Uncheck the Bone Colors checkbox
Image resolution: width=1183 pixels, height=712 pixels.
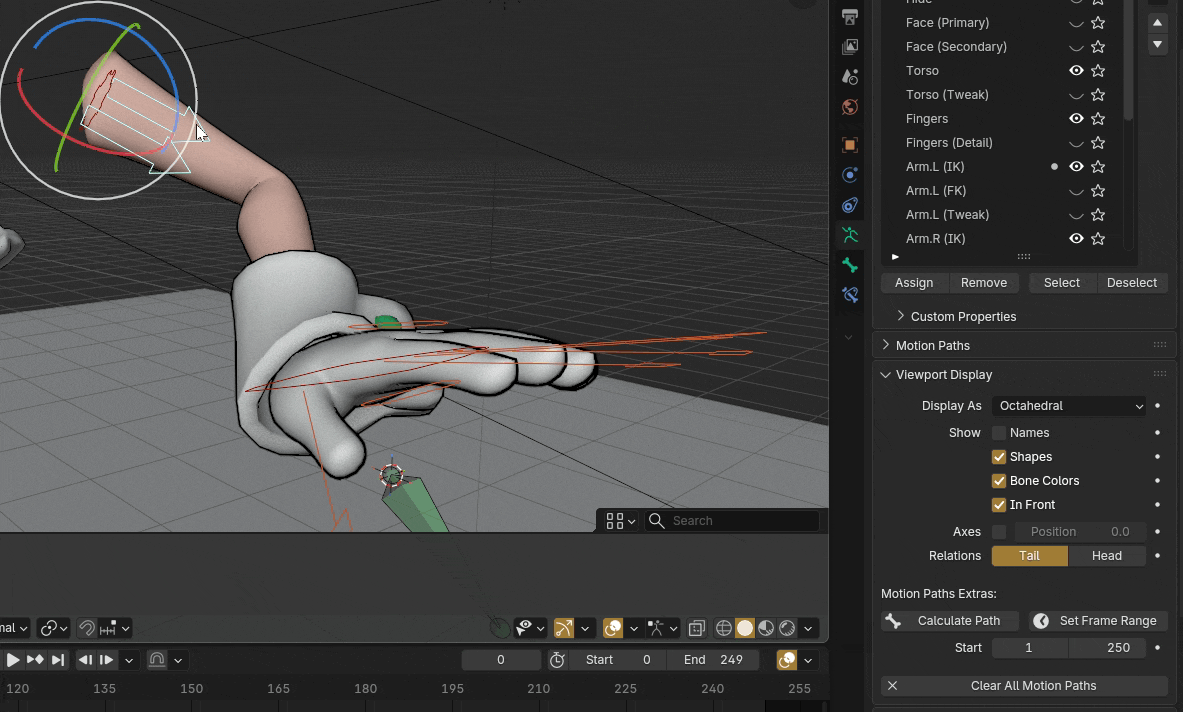coord(999,481)
